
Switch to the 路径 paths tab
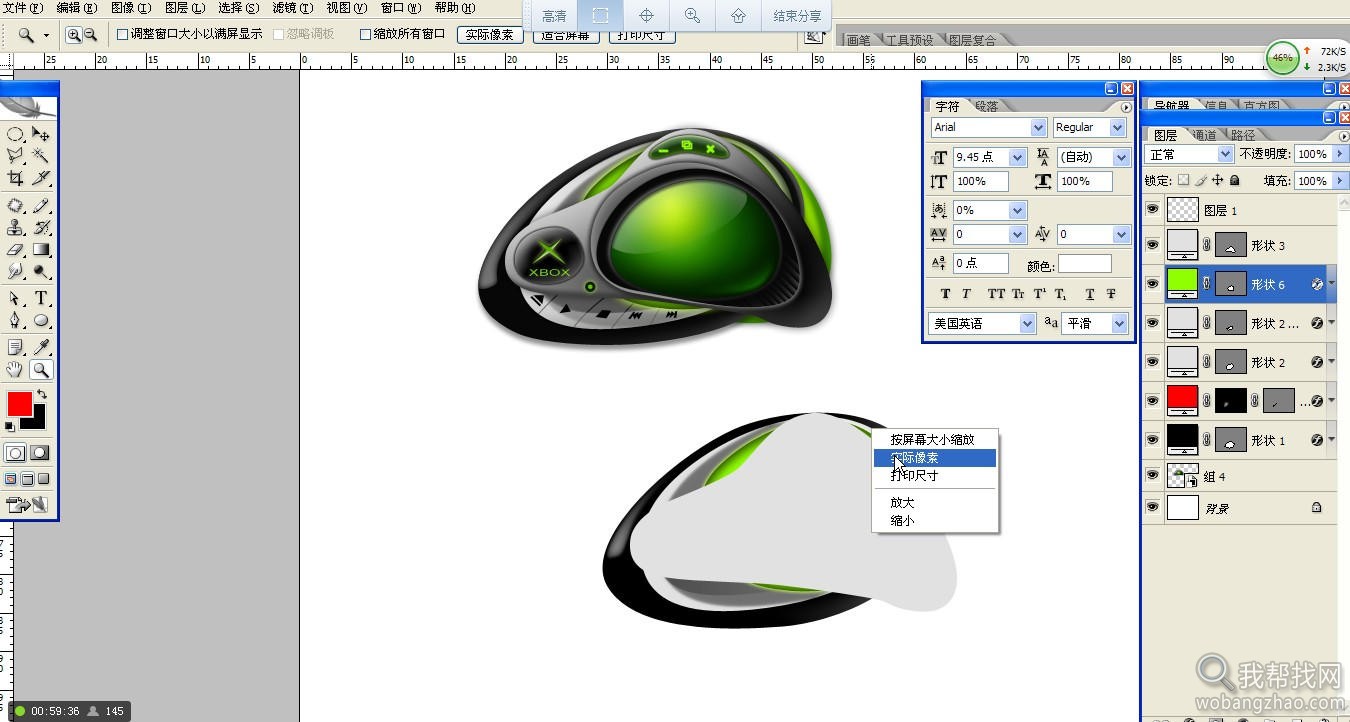[x=1243, y=135]
